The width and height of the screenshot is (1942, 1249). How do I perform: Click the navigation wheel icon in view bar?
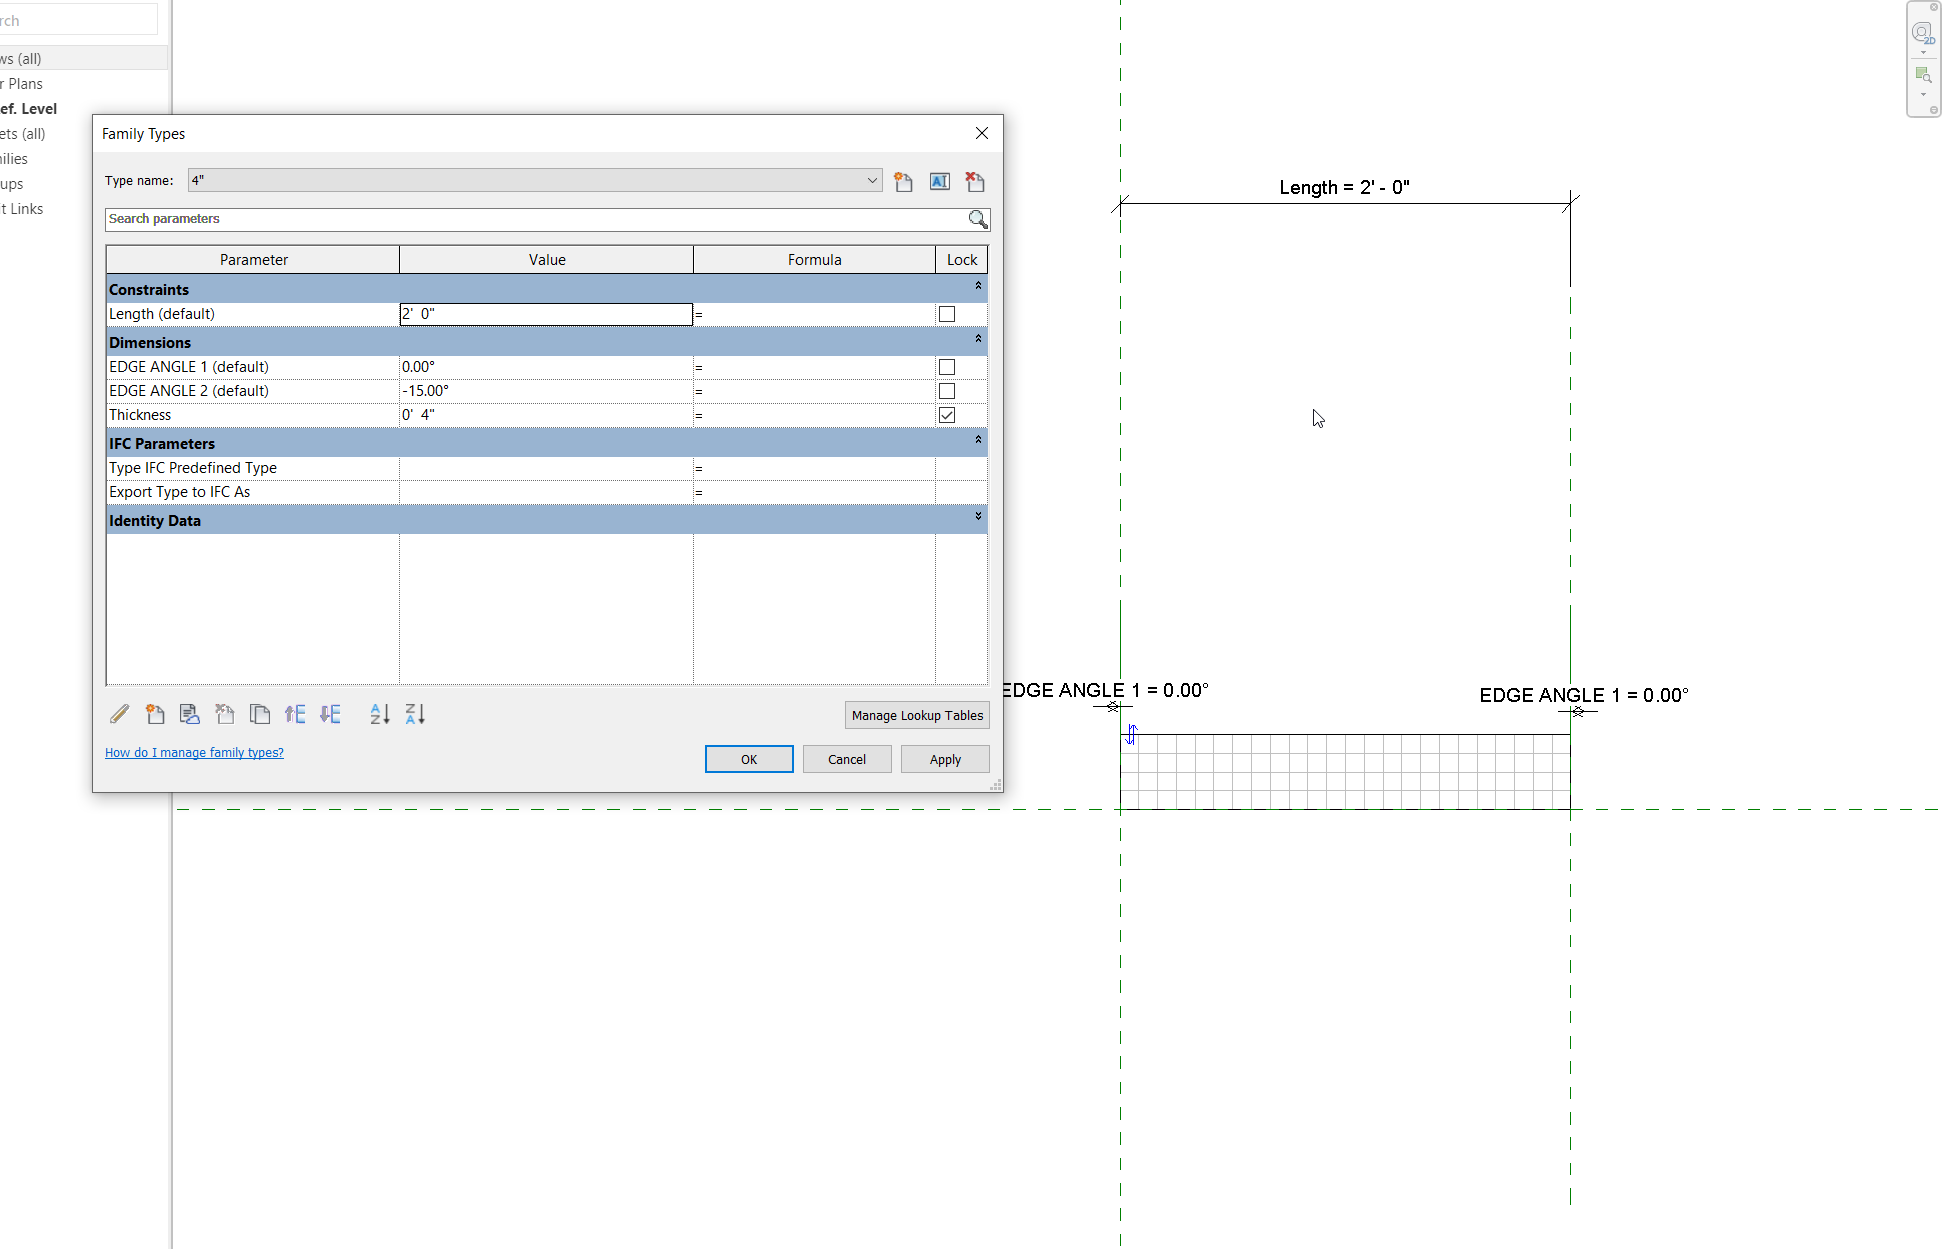point(1922,33)
